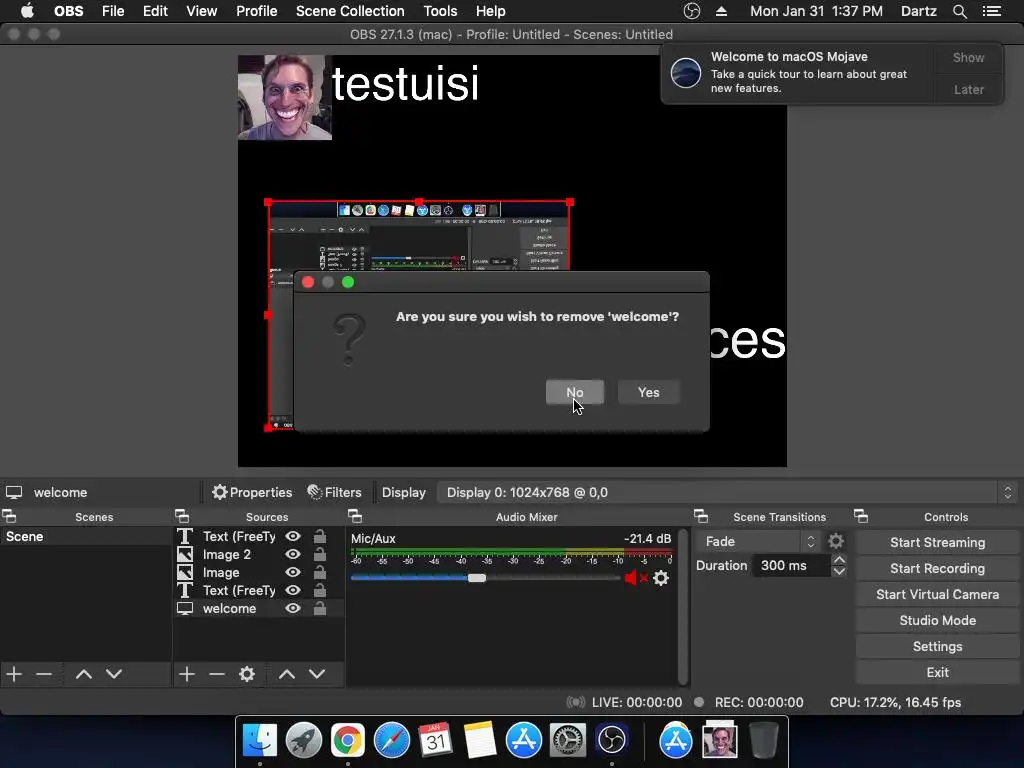The width and height of the screenshot is (1024, 768).
Task: Click Start Streaming
Action: point(937,542)
